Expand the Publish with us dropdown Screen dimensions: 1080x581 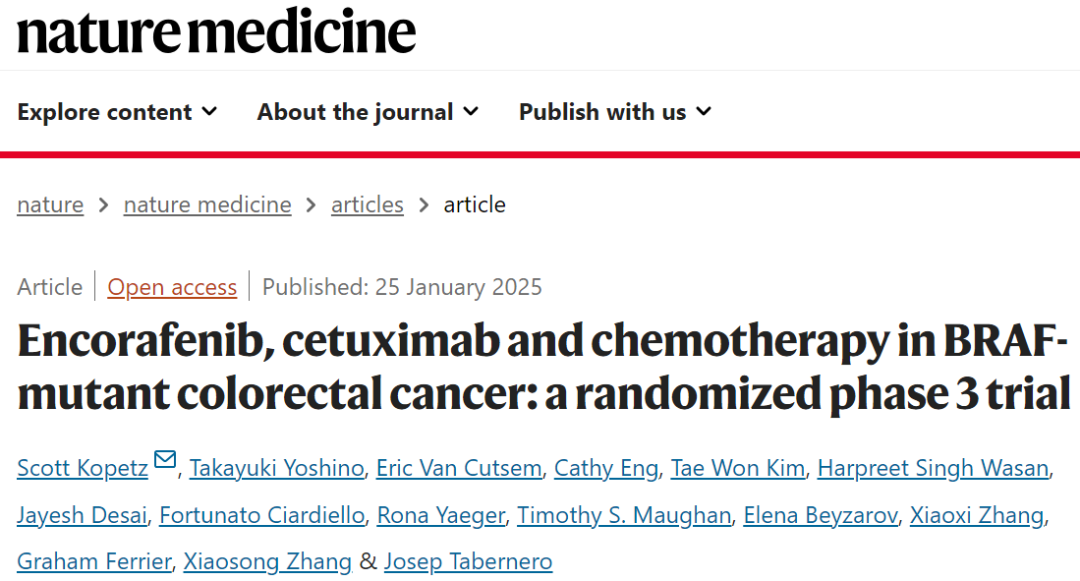(615, 112)
